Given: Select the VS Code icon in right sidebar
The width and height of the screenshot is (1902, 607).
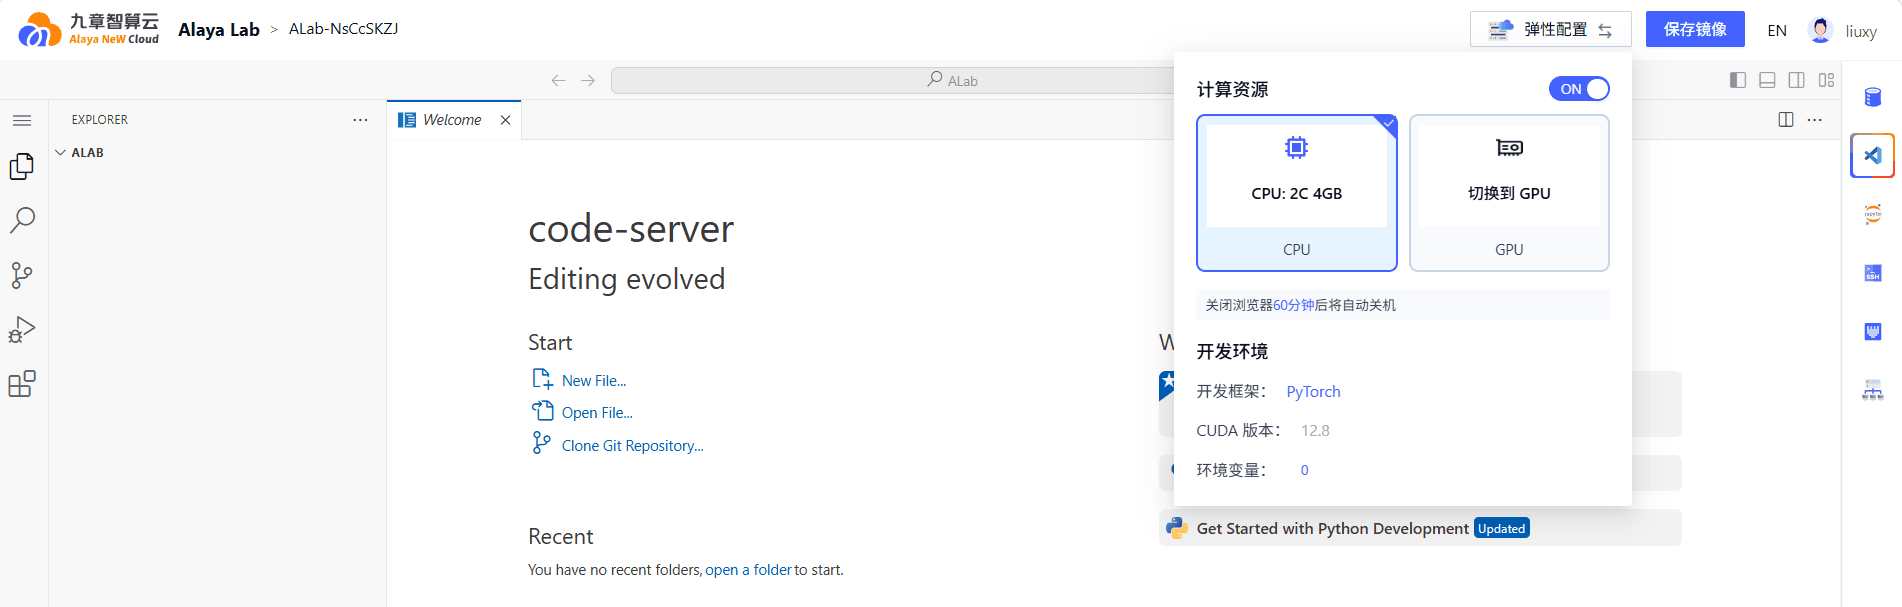Looking at the screenshot, I should tap(1872, 155).
